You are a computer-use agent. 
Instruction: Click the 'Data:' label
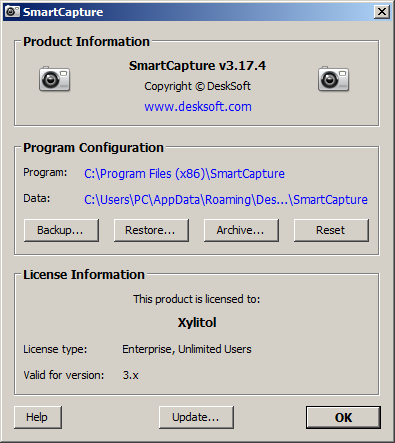(x=36, y=199)
